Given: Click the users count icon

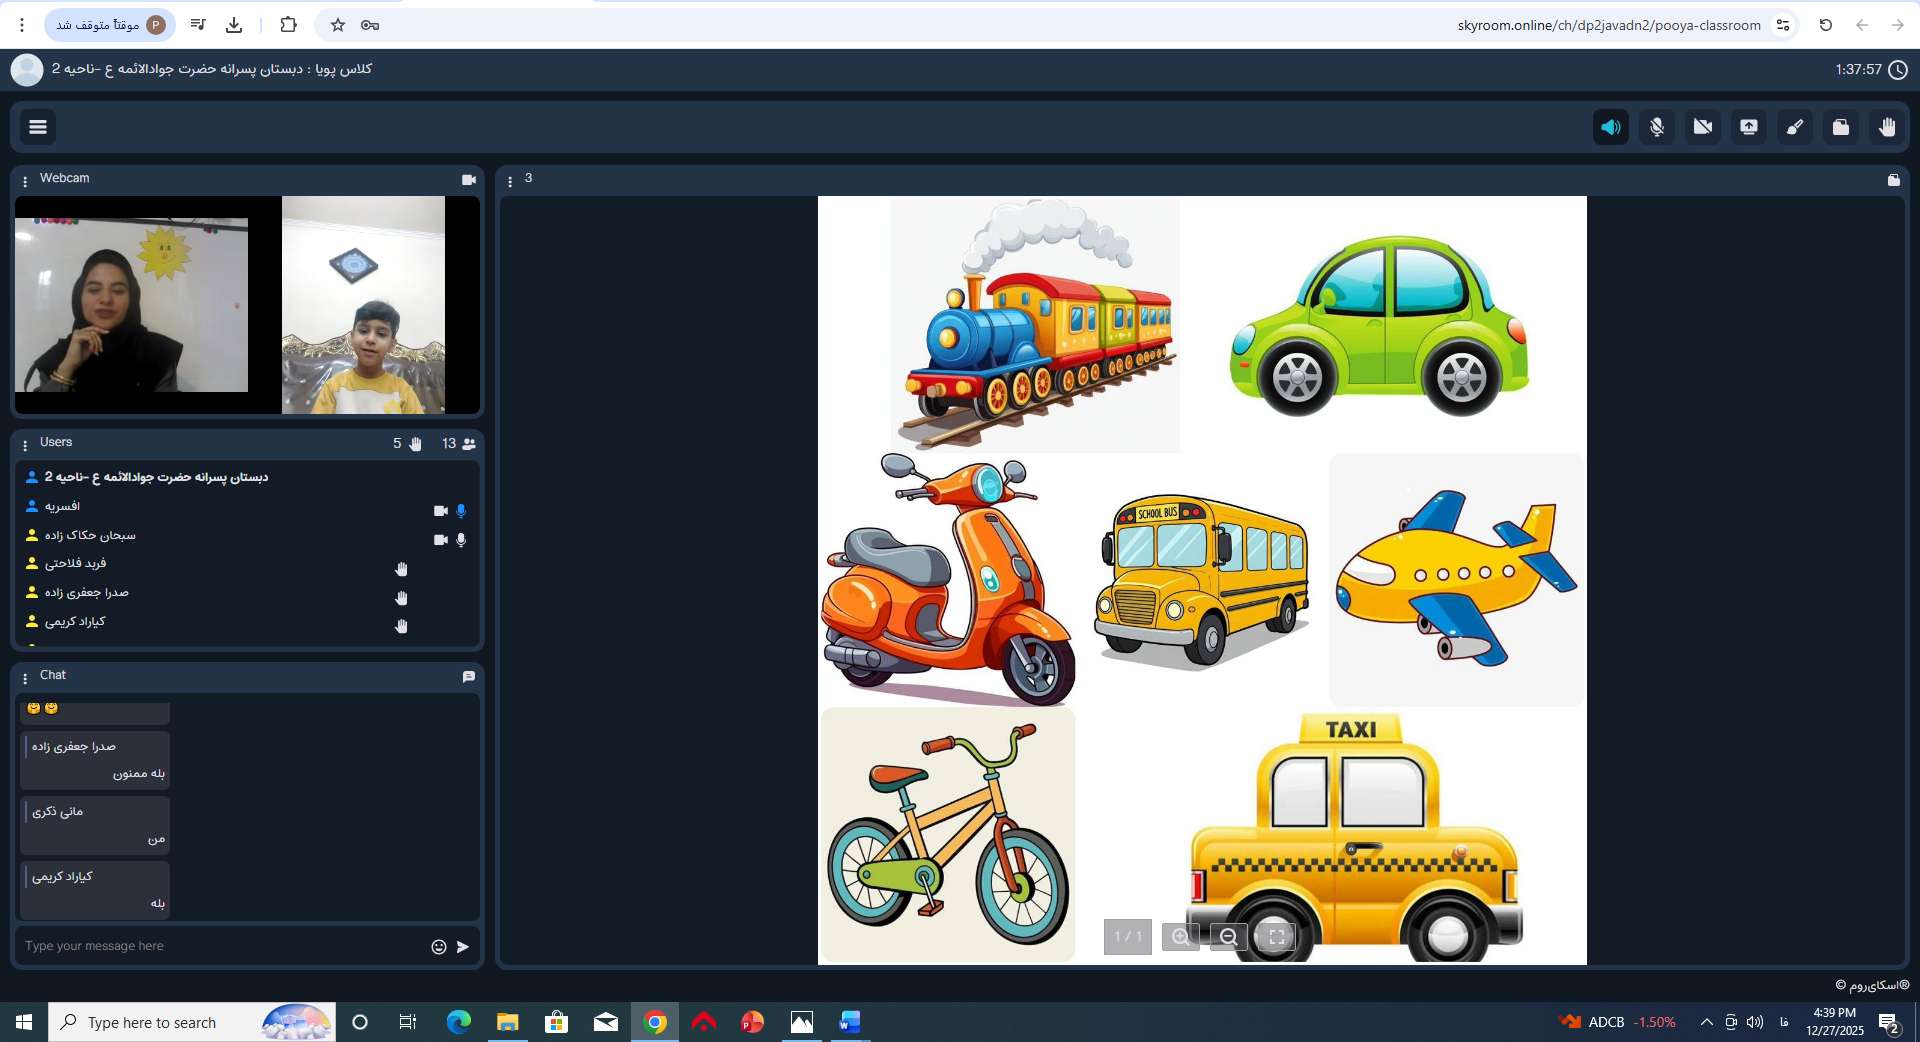Looking at the screenshot, I should click(469, 444).
